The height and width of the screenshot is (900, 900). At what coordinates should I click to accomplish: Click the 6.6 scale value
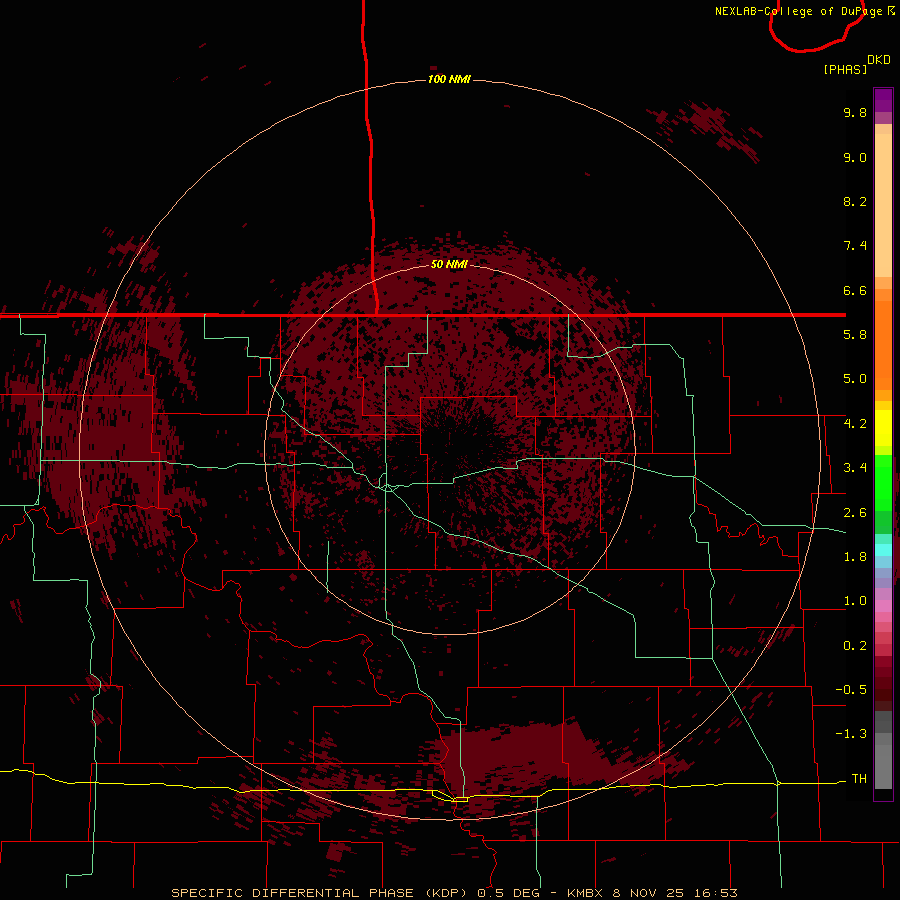click(x=855, y=290)
